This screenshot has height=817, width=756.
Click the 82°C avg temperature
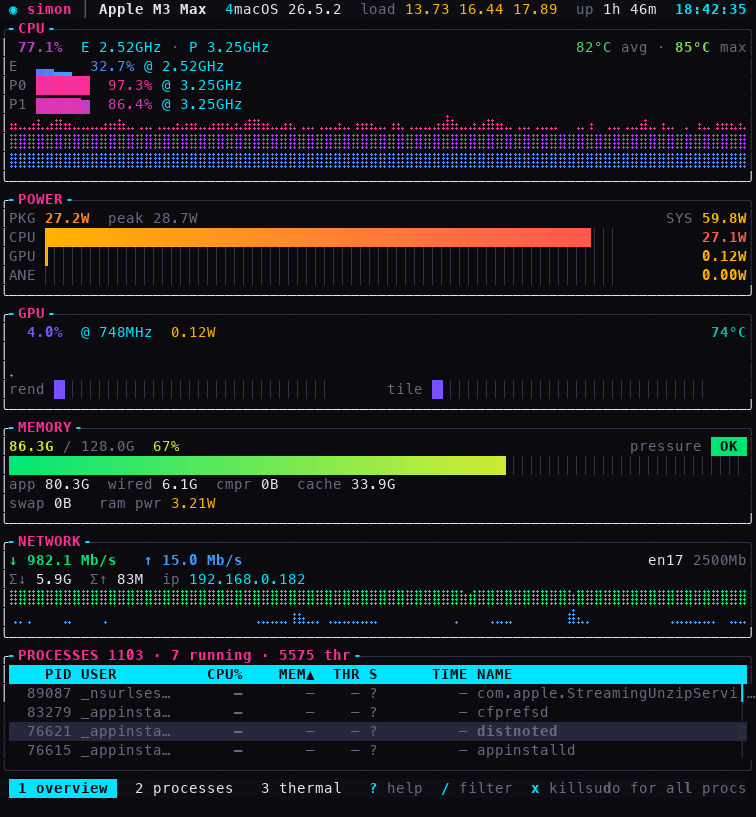click(x=593, y=47)
